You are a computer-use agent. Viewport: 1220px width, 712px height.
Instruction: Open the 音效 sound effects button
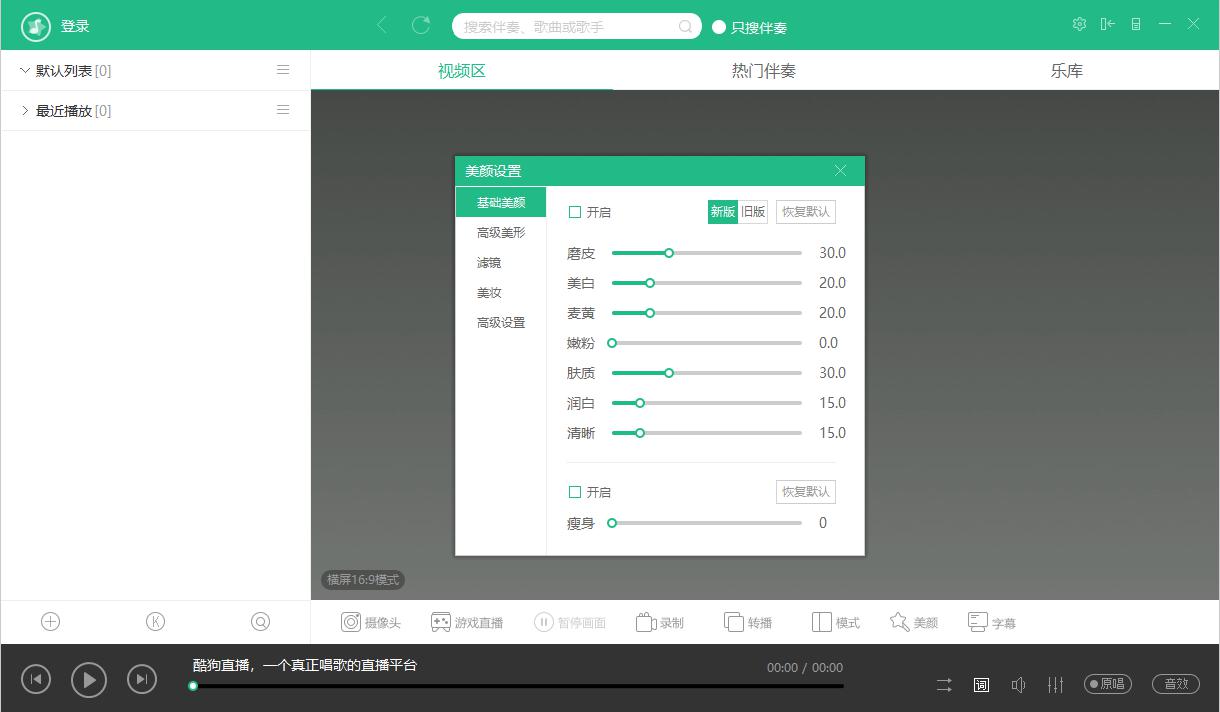1176,684
